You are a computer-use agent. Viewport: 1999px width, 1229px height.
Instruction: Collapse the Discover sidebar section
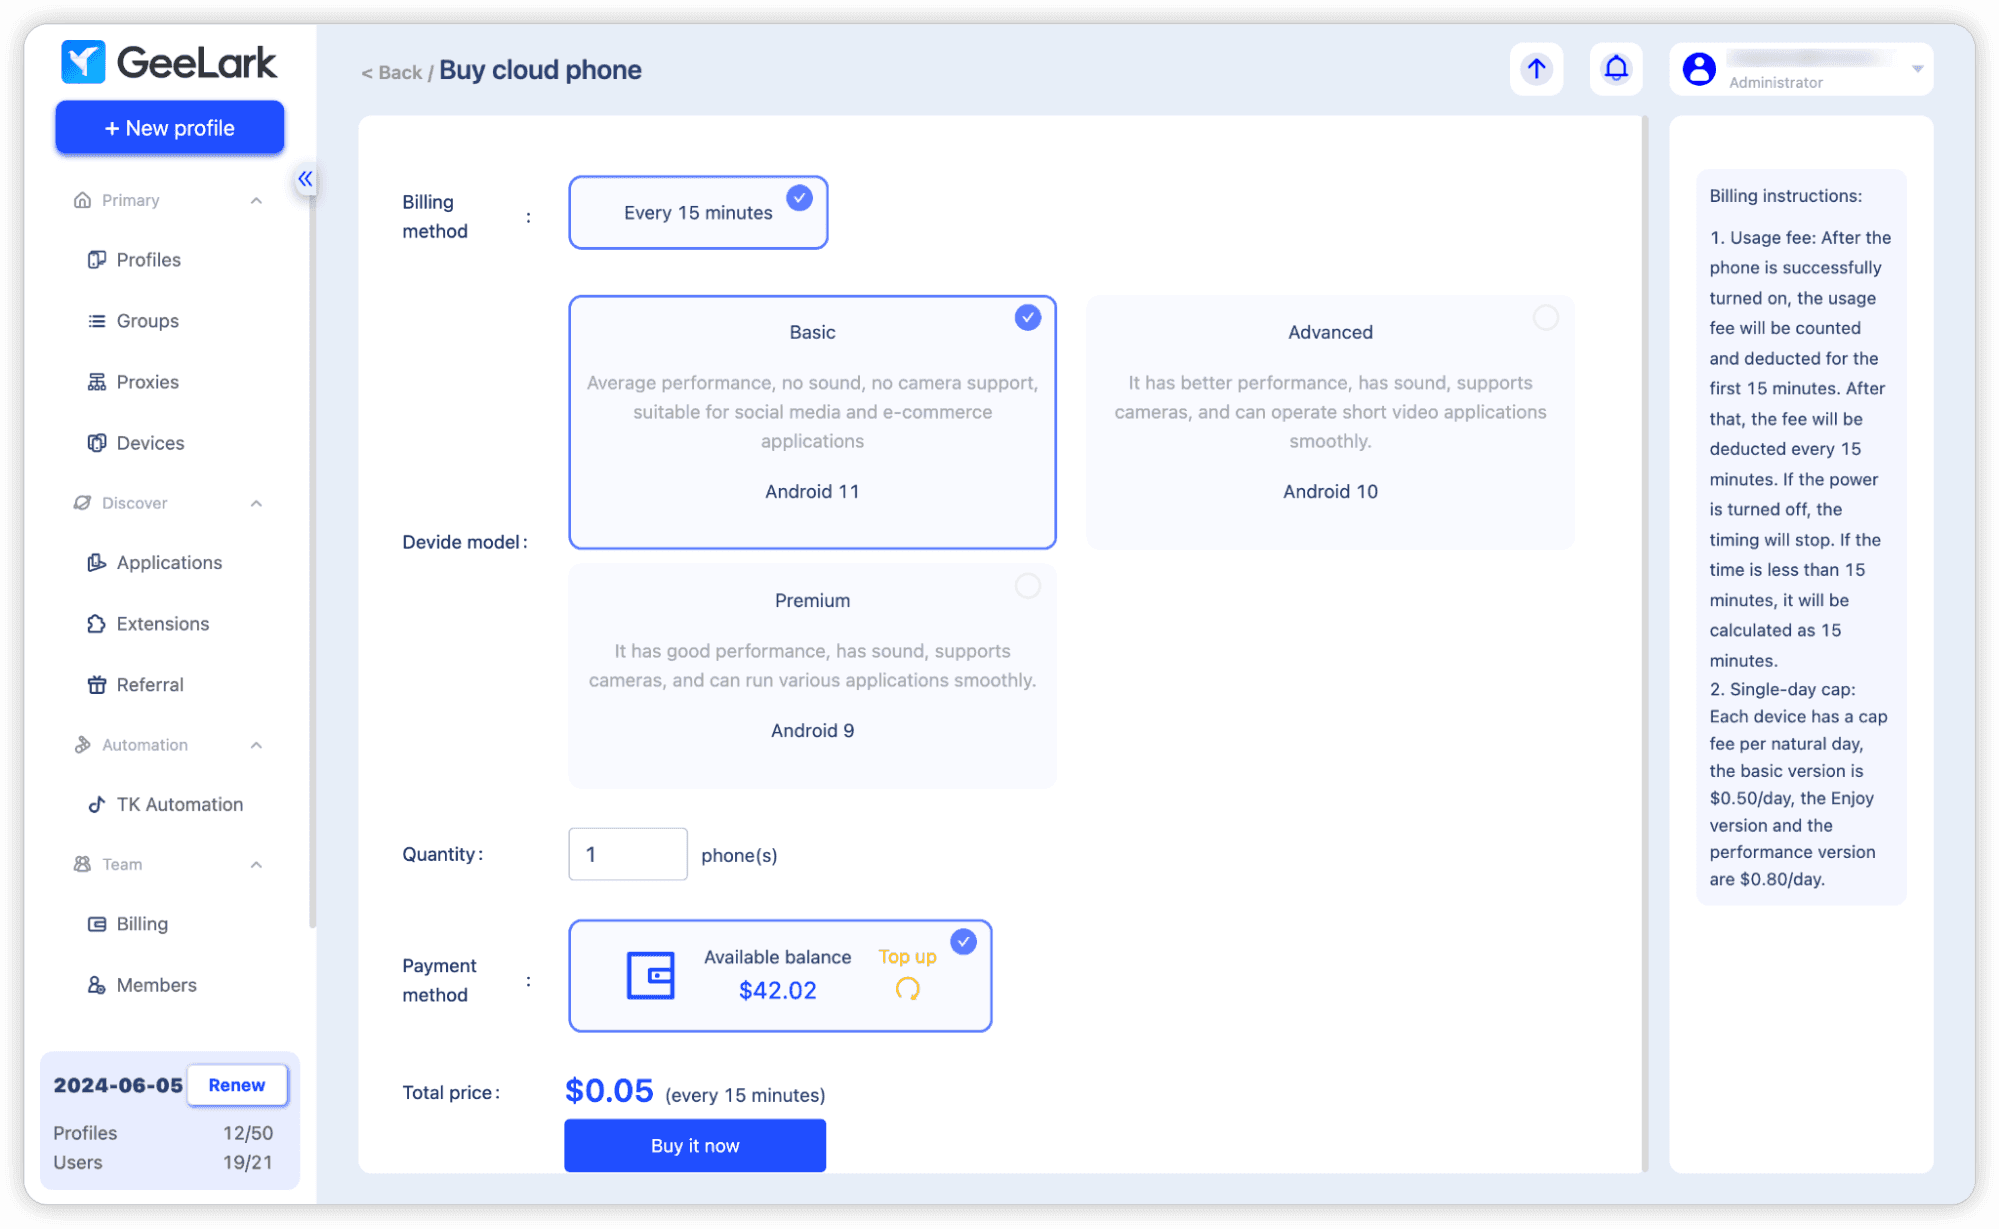(256, 503)
